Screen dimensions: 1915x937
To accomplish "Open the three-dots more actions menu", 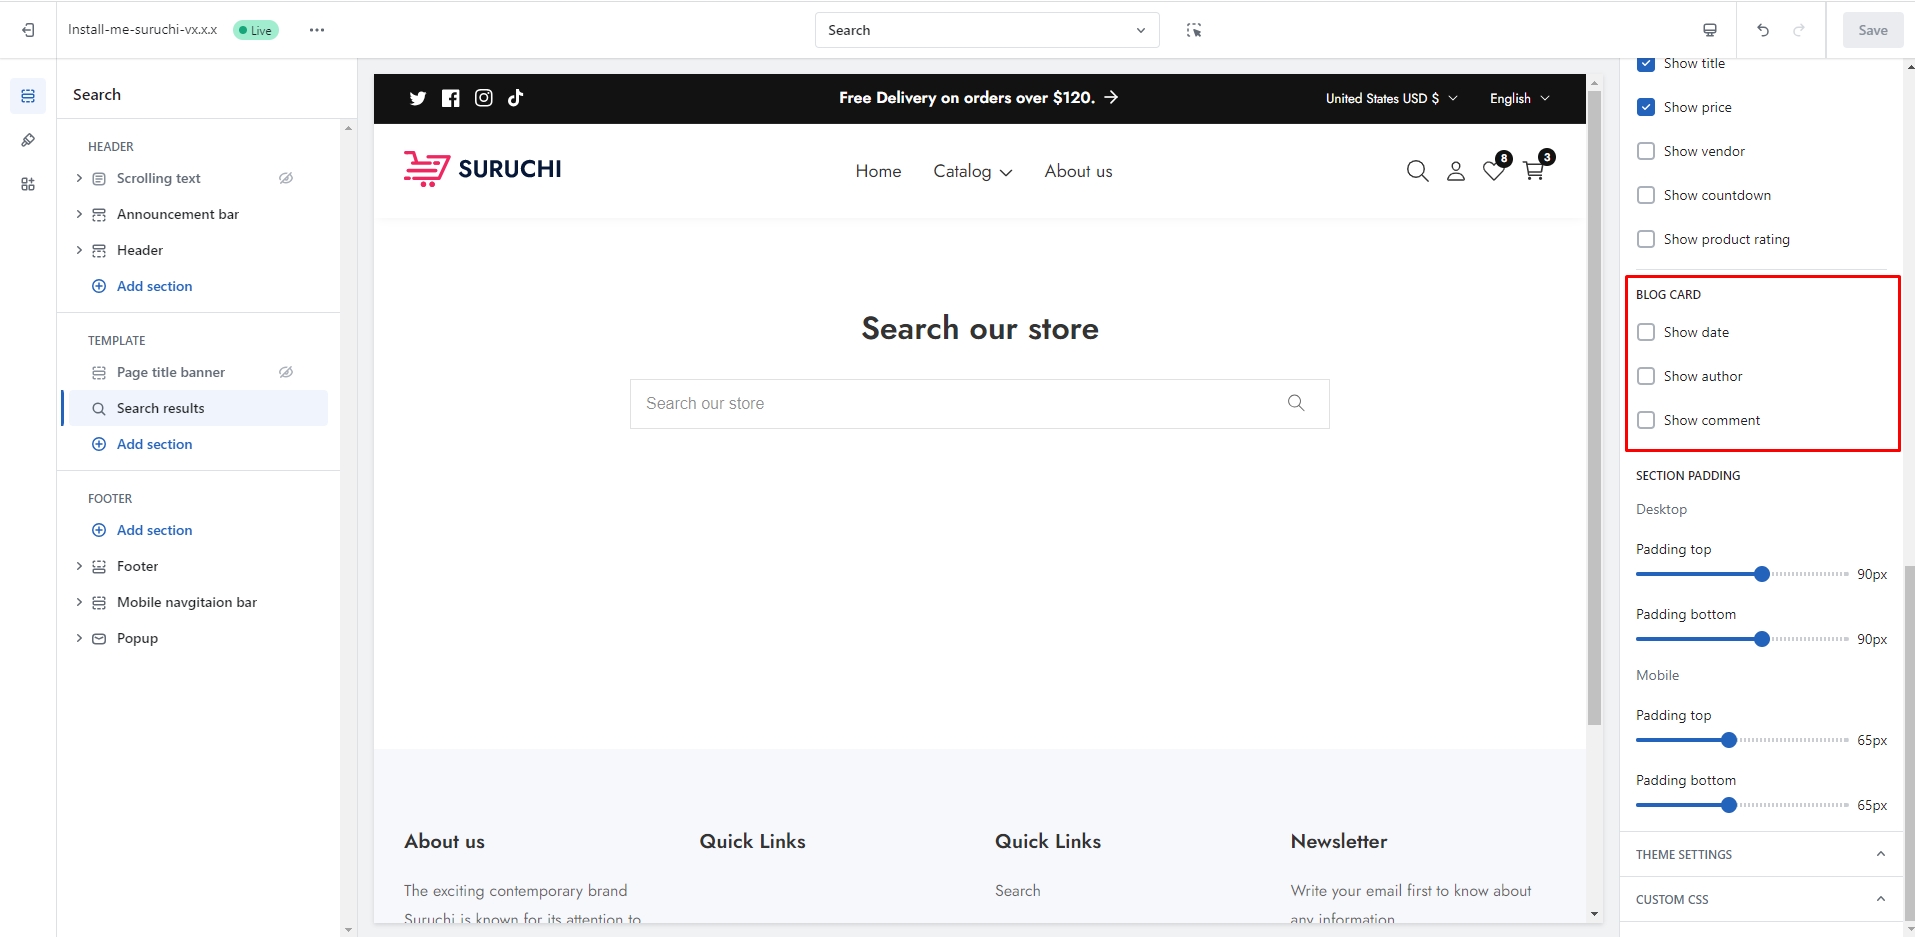I will (317, 30).
